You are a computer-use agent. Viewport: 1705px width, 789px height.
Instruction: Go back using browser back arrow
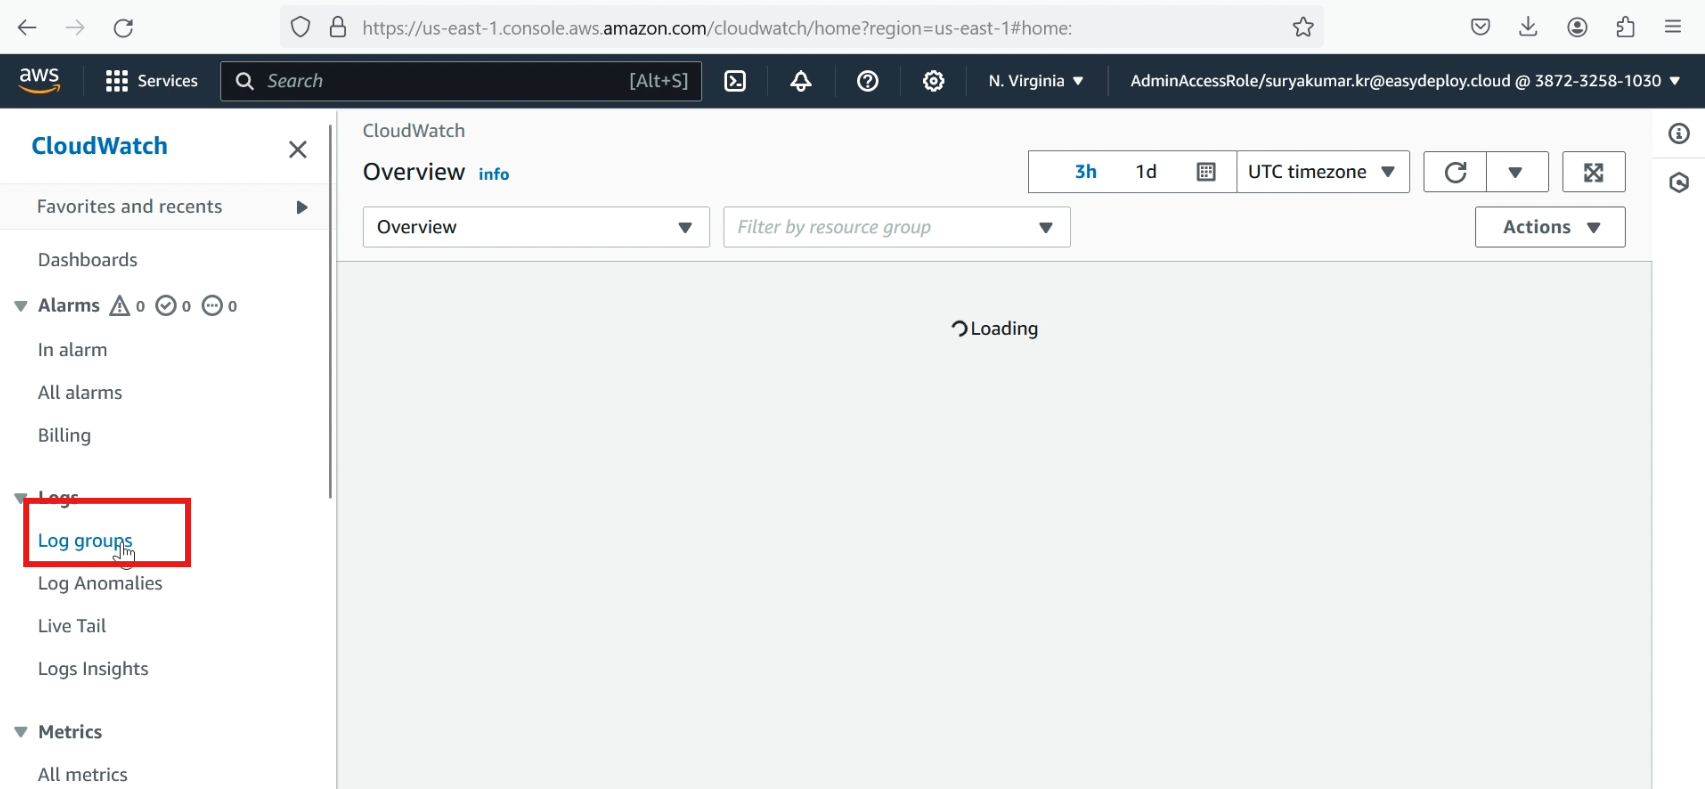click(27, 27)
